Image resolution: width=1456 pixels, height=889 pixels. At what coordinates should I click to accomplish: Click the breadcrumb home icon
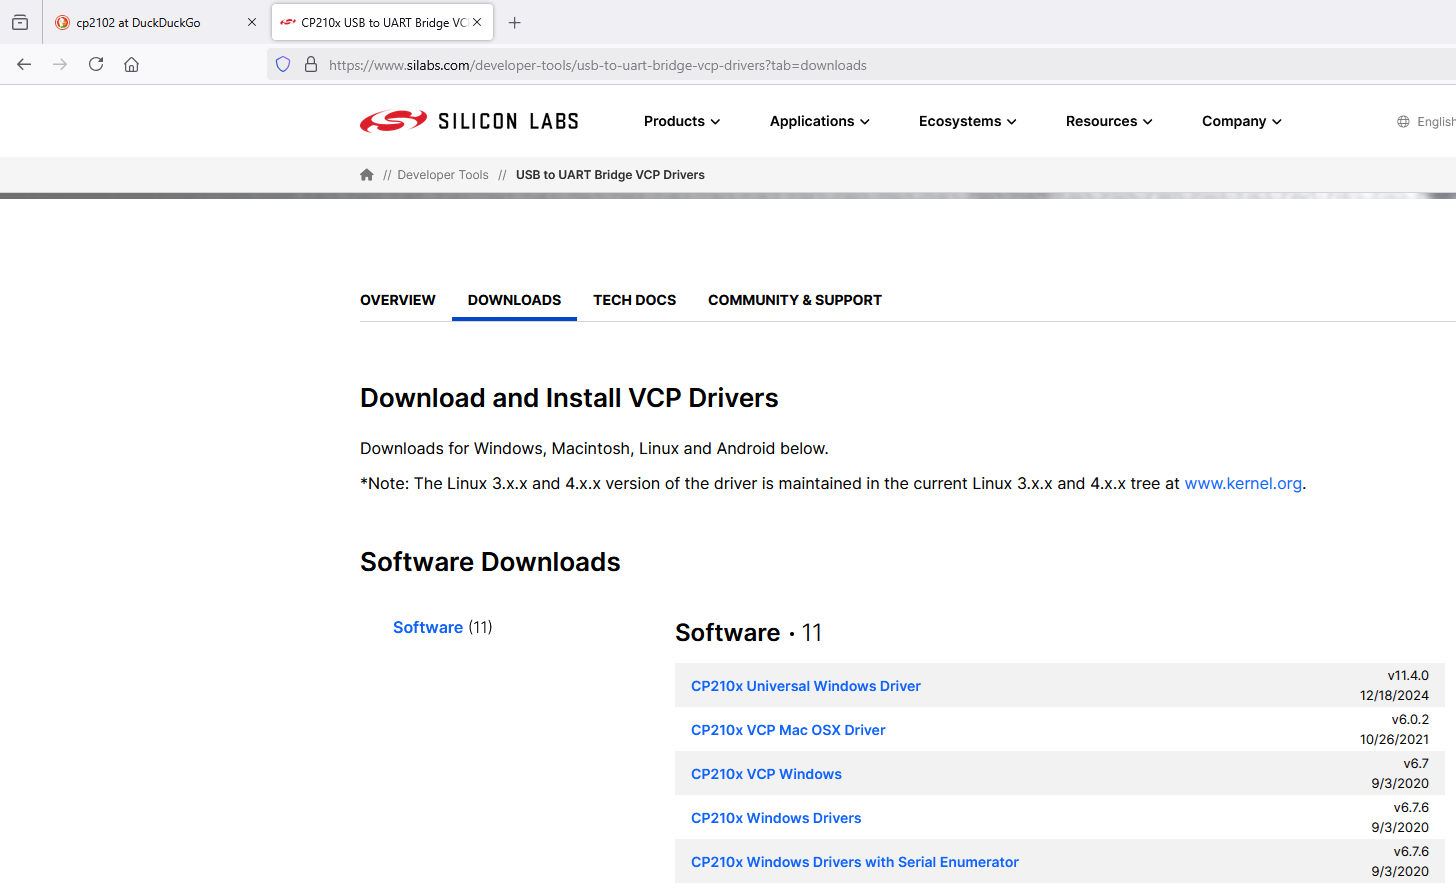367,174
